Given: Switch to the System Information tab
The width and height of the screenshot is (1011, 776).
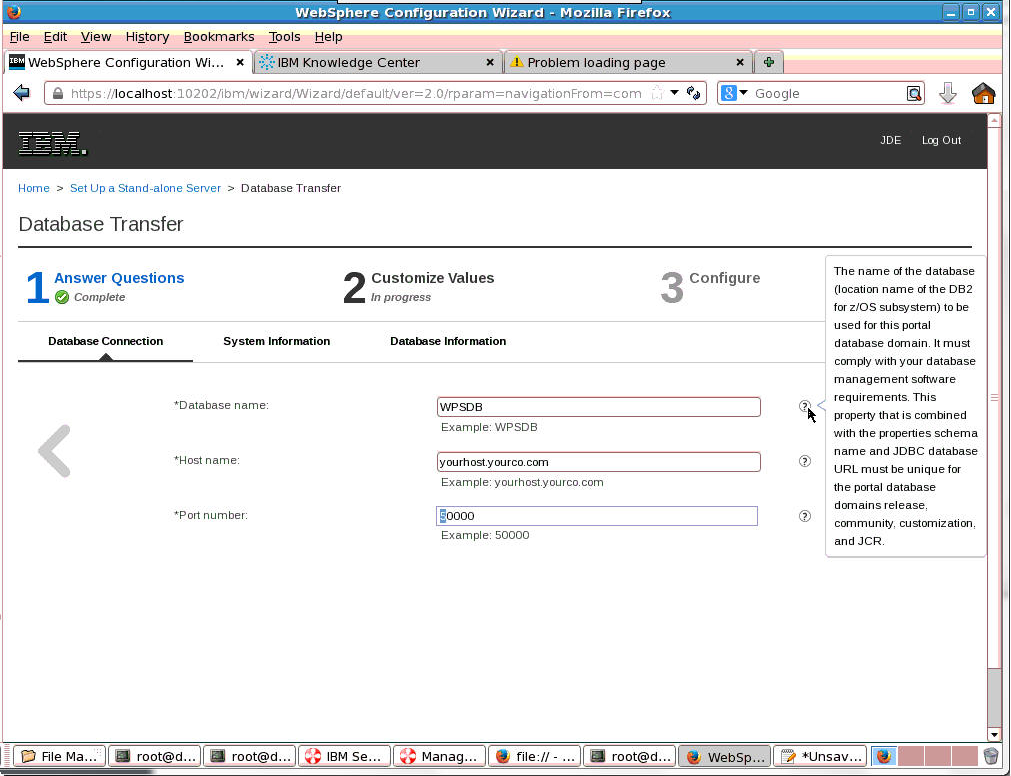Looking at the screenshot, I should [276, 341].
